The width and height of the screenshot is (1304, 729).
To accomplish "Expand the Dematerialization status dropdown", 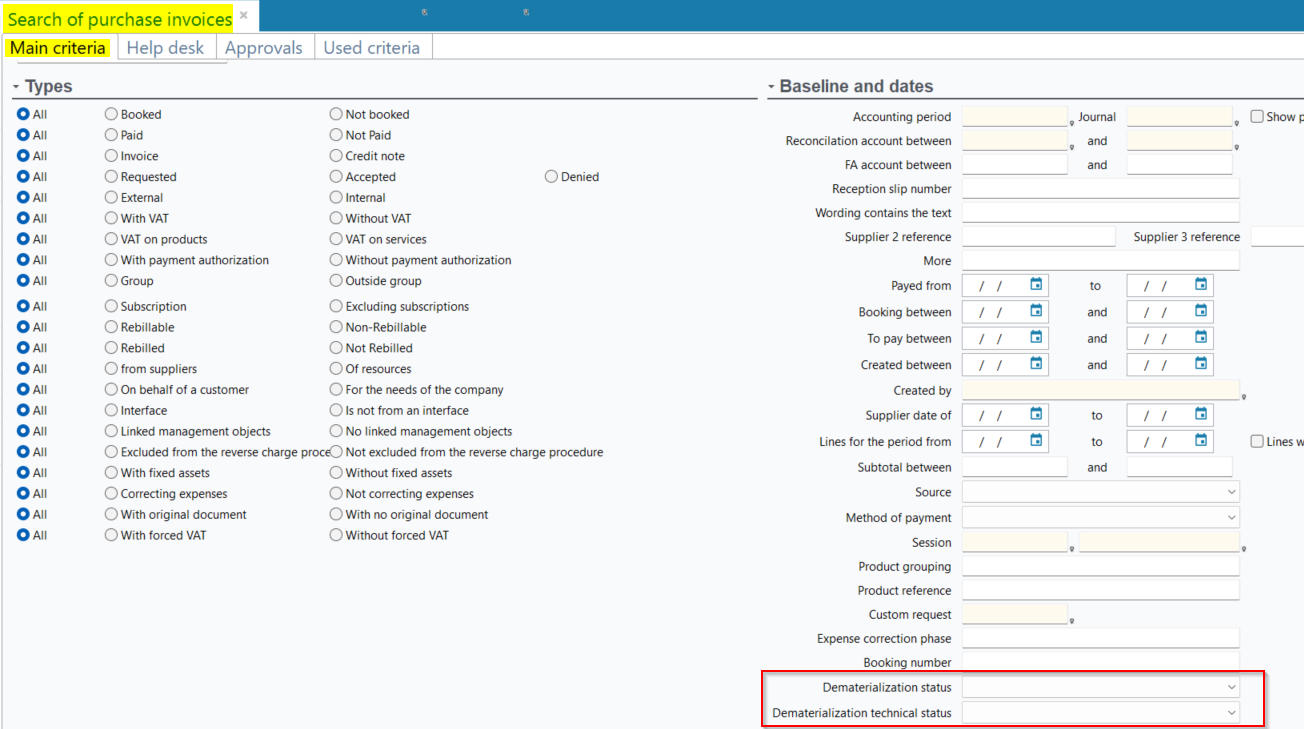I will [x=1231, y=688].
